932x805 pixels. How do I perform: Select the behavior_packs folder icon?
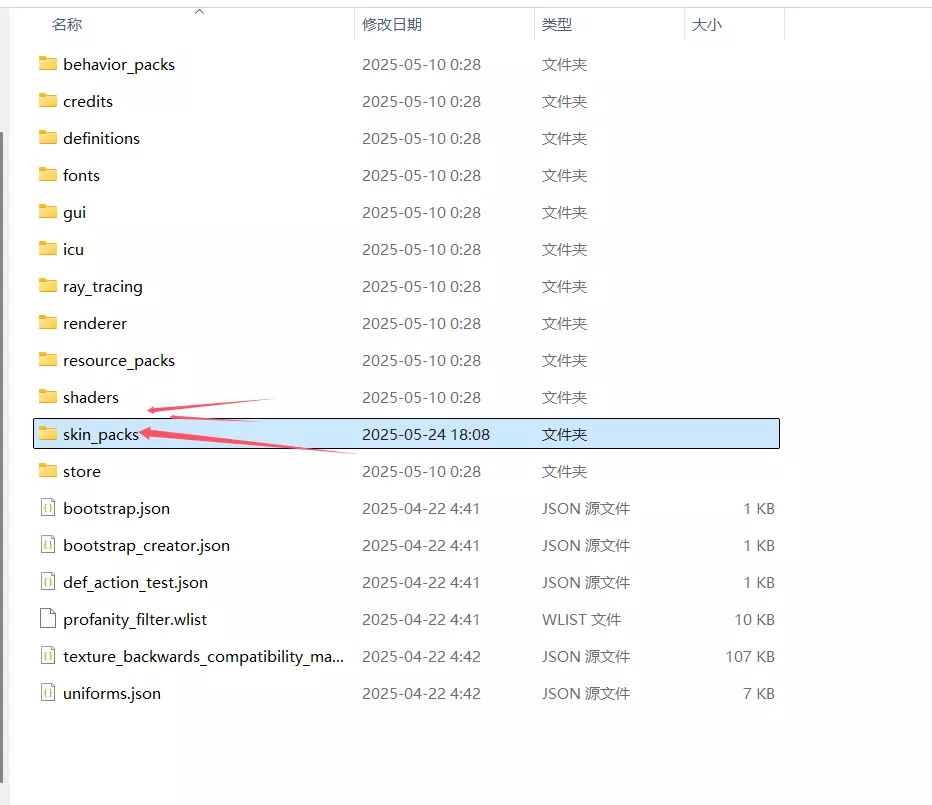tap(48, 64)
